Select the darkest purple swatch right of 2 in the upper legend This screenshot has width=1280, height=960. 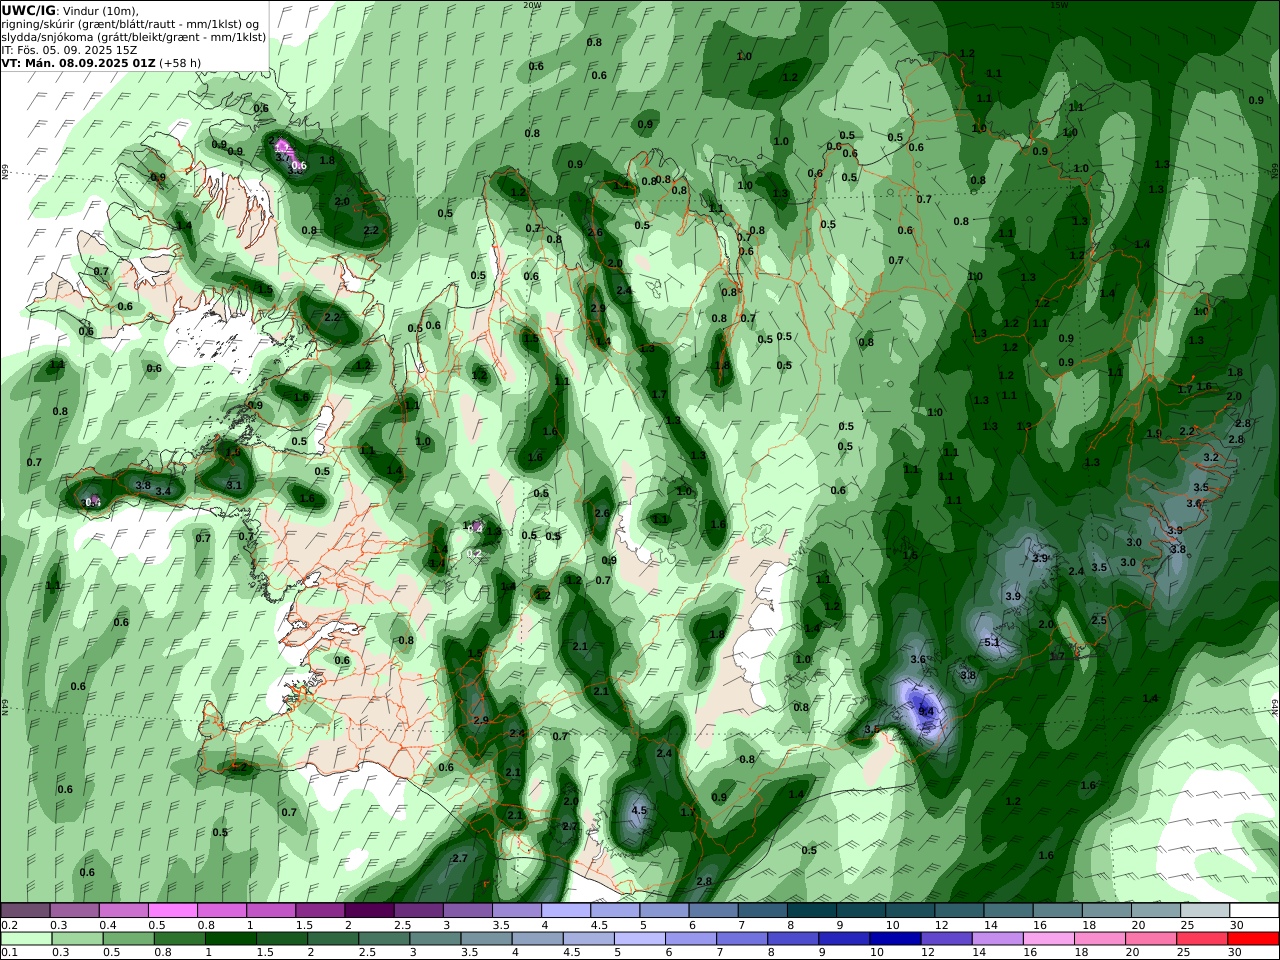coord(368,911)
